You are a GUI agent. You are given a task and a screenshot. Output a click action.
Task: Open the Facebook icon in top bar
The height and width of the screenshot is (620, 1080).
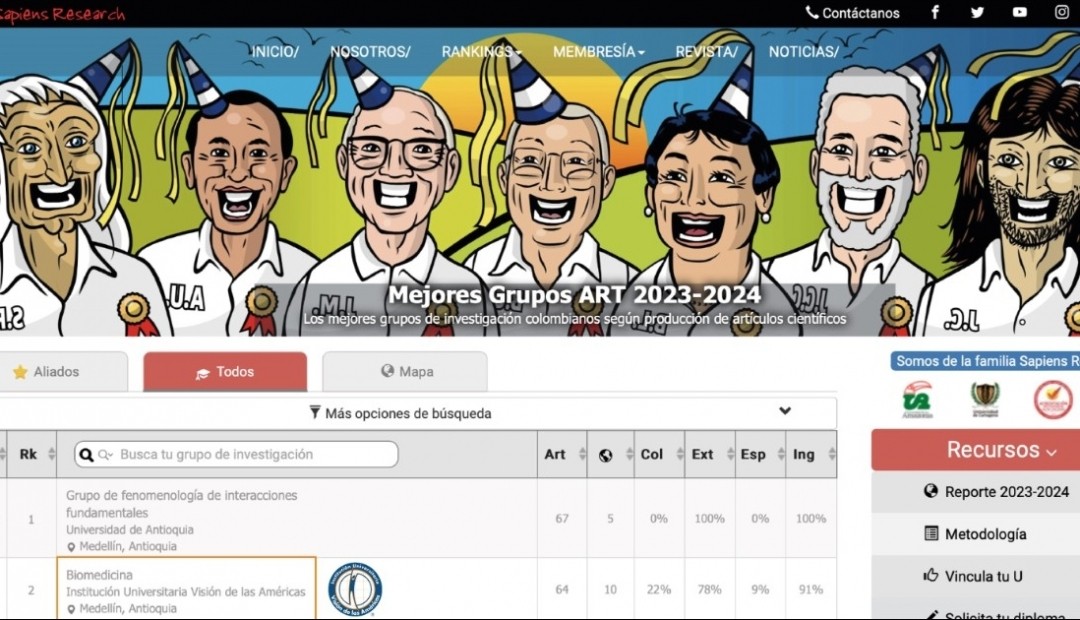935,12
